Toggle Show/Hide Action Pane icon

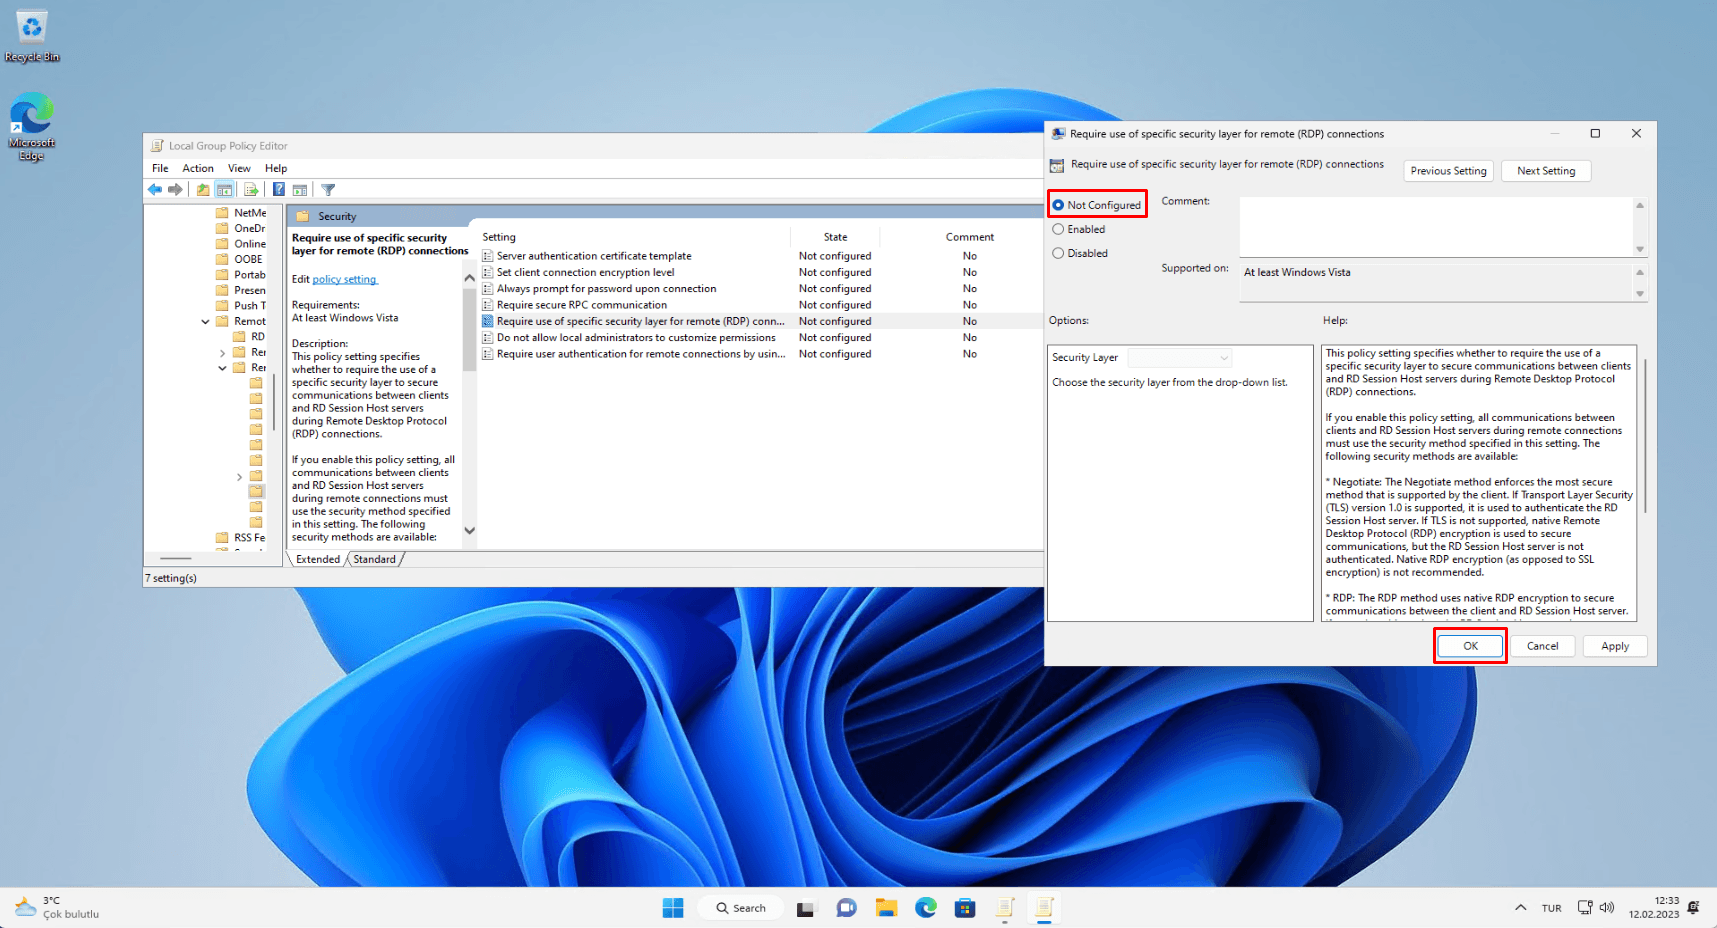click(x=300, y=190)
